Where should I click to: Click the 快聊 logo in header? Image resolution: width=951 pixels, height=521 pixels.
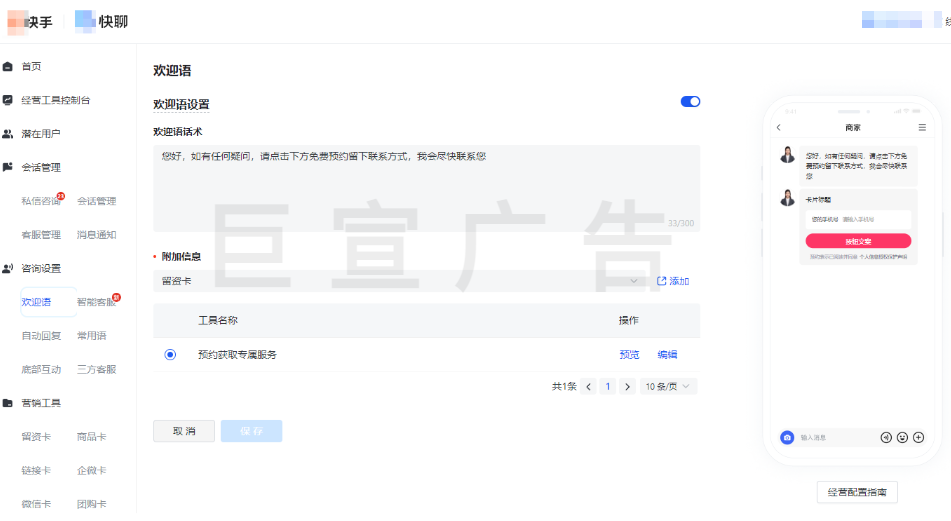point(101,21)
